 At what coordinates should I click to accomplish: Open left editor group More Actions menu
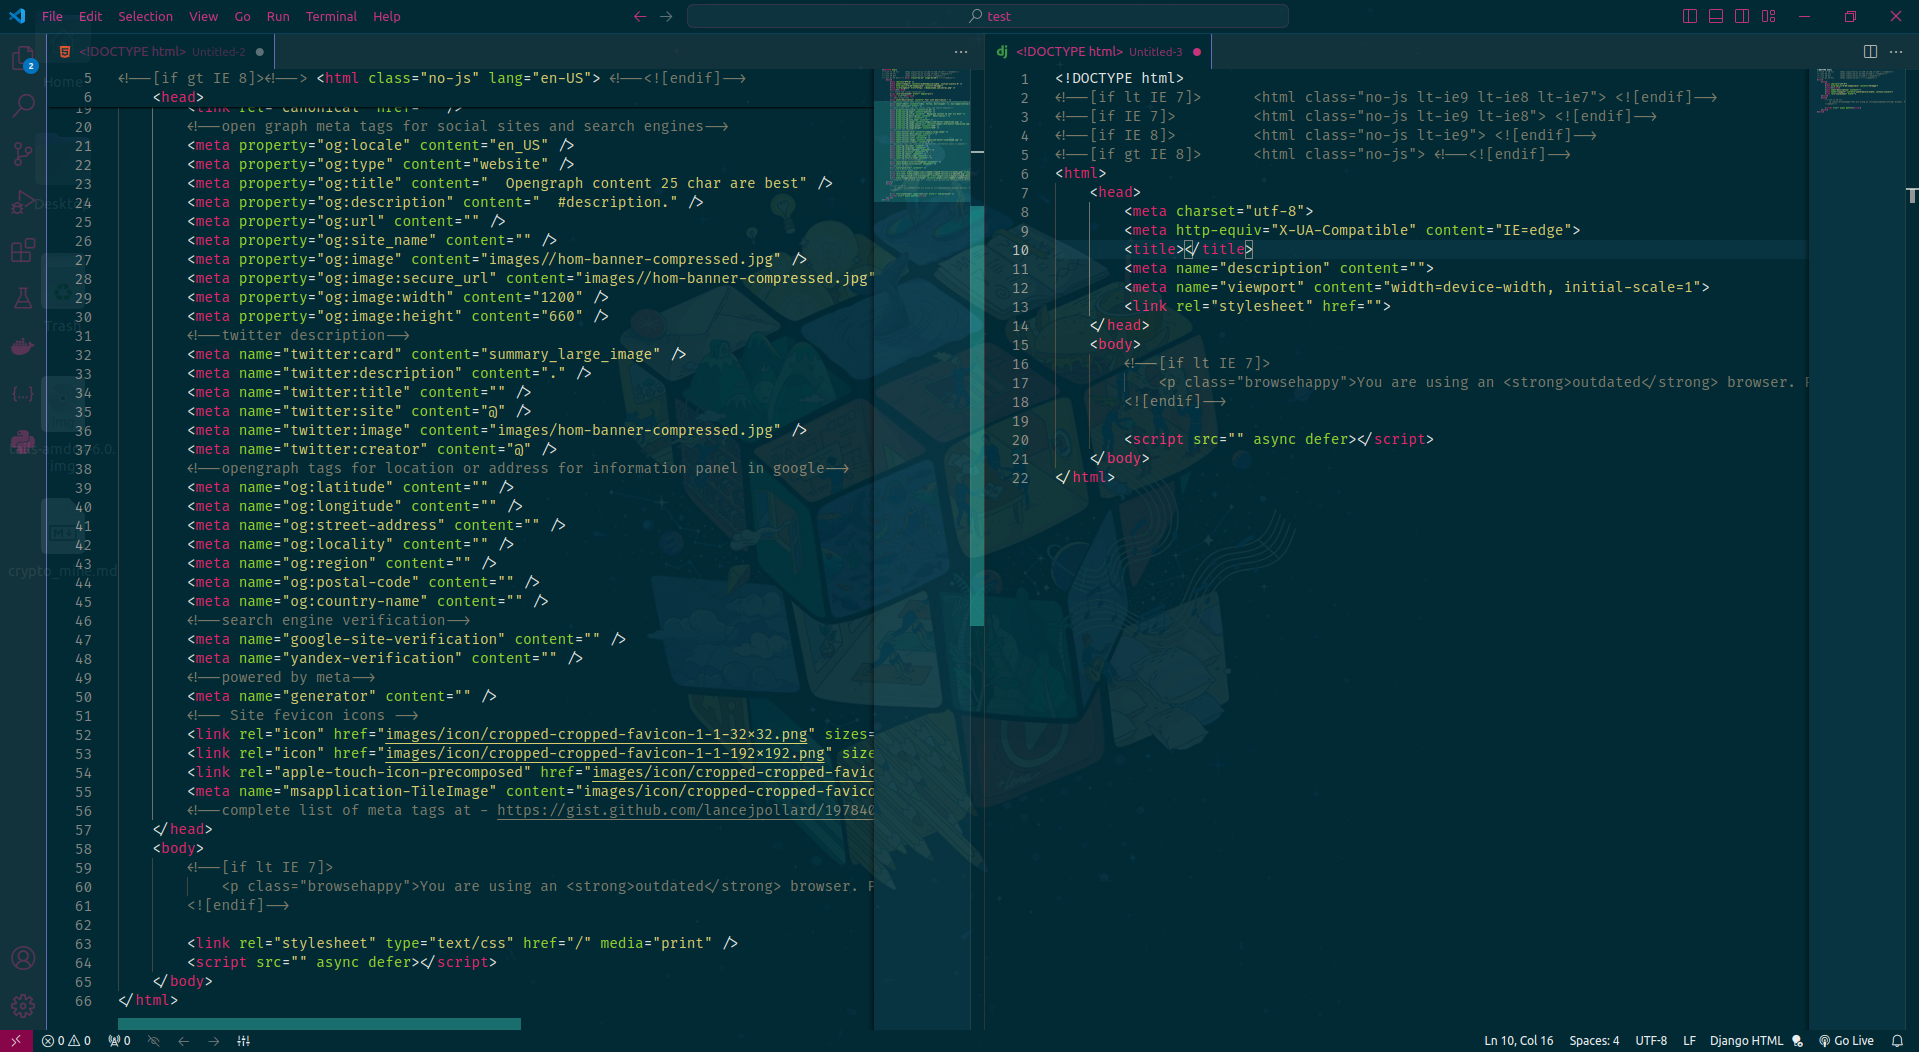(x=961, y=51)
